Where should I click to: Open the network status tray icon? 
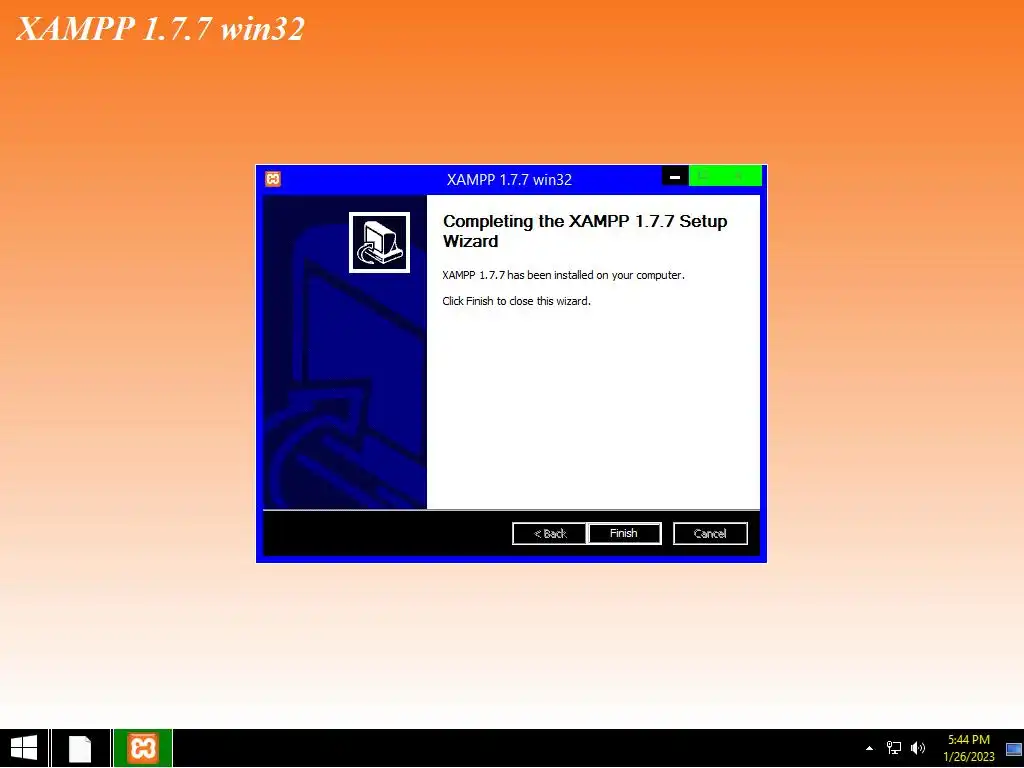coord(893,748)
